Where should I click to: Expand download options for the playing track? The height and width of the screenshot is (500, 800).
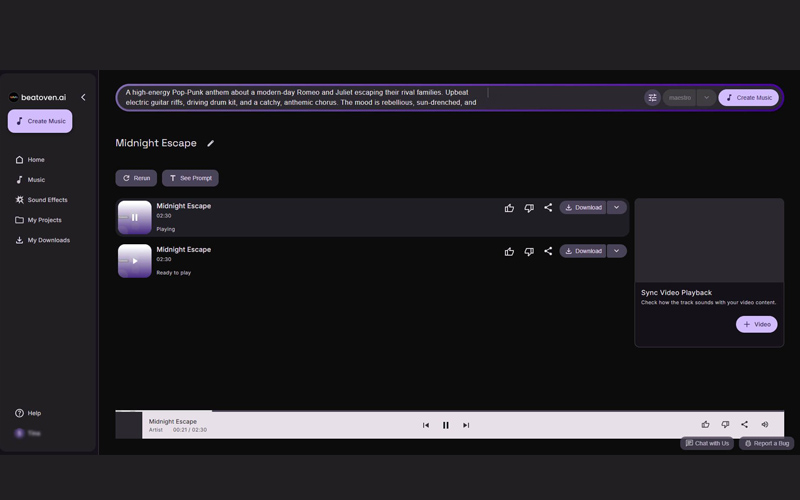pyautogui.click(x=617, y=208)
